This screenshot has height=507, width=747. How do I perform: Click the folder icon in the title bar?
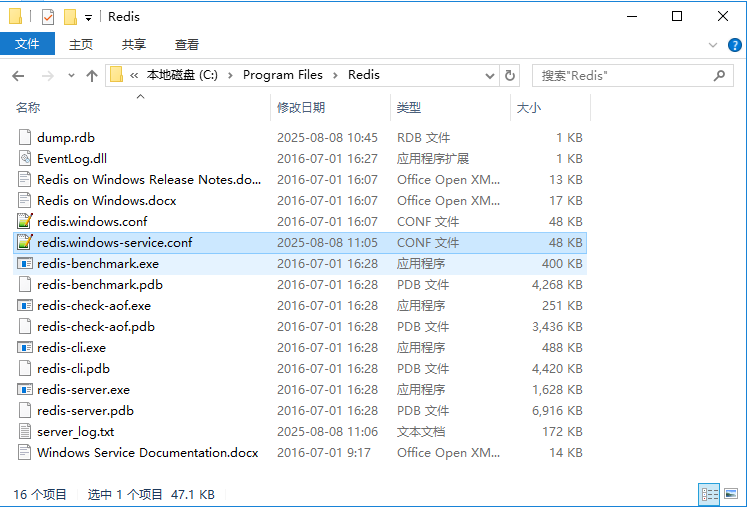(x=15, y=16)
